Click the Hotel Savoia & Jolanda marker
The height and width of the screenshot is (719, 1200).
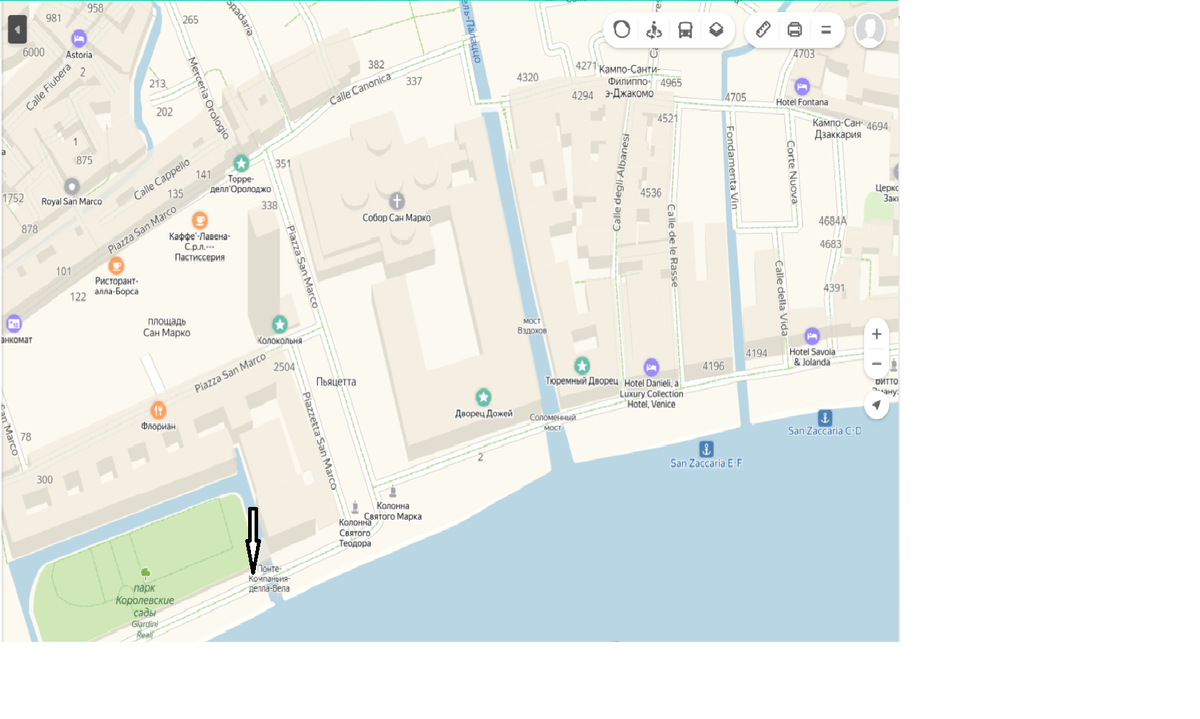(x=812, y=336)
